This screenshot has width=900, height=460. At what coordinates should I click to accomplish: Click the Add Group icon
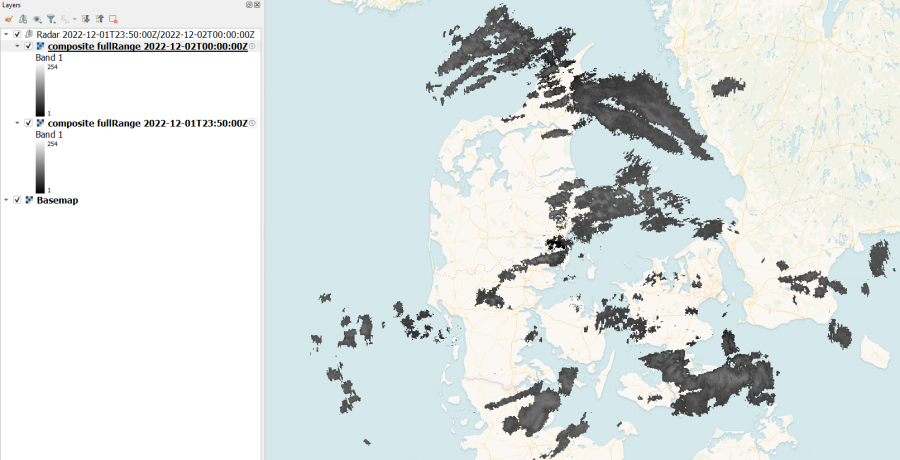(x=22, y=19)
